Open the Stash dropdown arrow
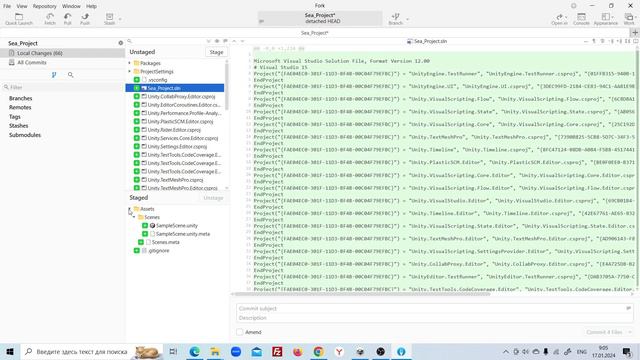Screen dimensions: 640x360 coord(120,19)
